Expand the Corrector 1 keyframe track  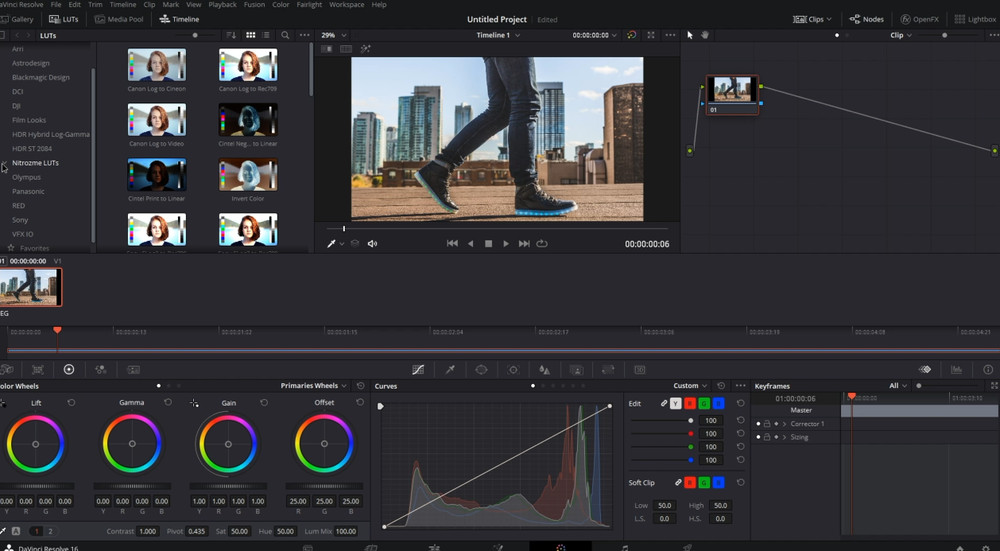784,423
